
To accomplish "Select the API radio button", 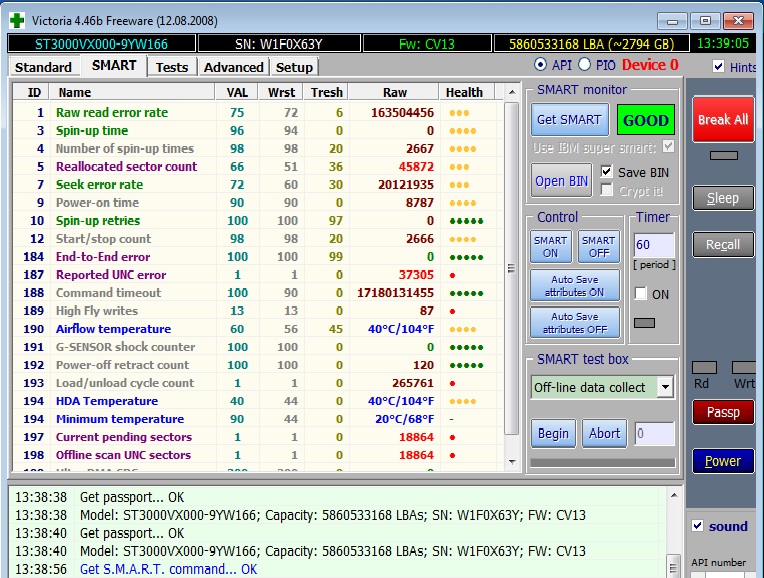I will click(x=540, y=64).
